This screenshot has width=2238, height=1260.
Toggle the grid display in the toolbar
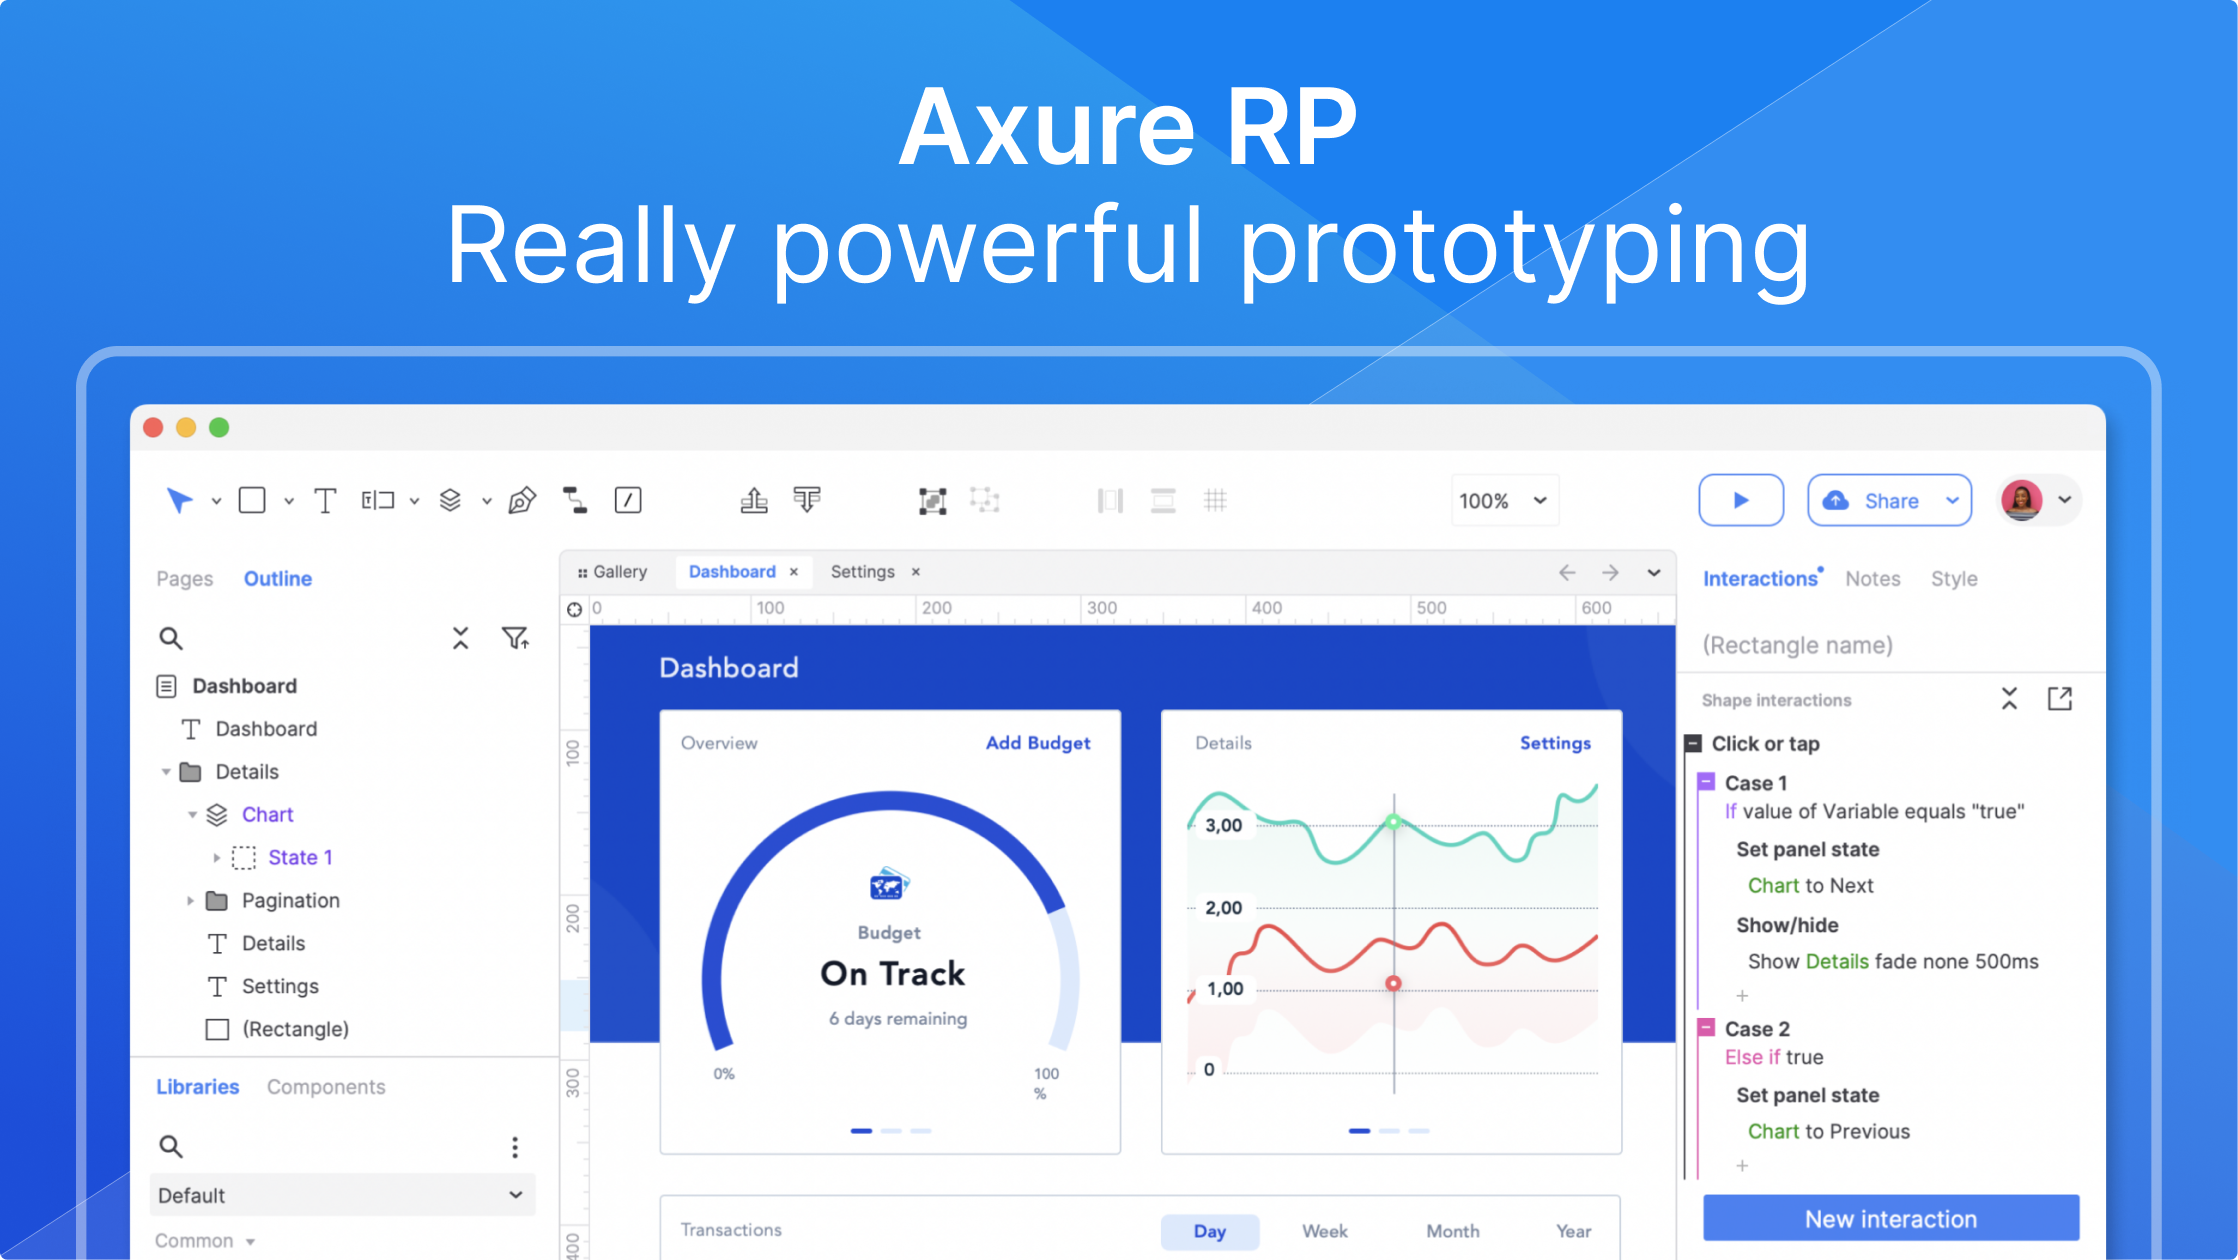[x=1216, y=500]
